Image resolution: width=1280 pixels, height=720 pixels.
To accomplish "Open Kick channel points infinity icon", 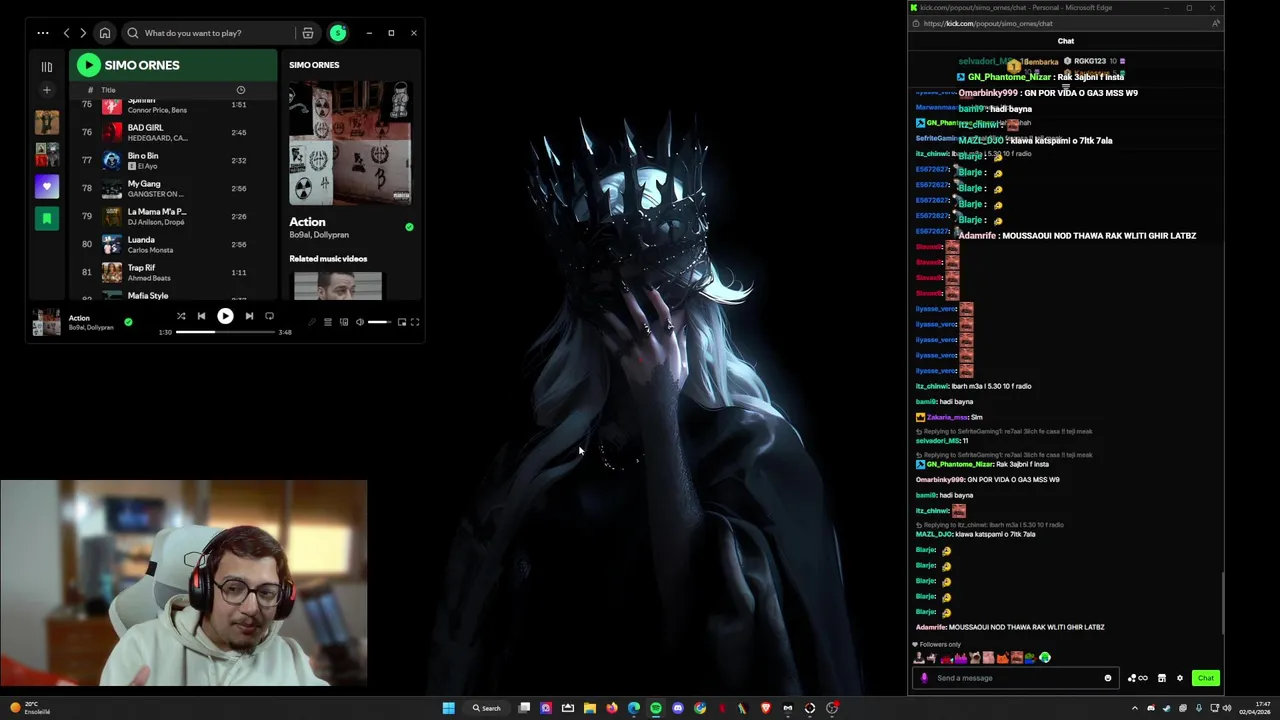I will pyautogui.click(x=1137, y=678).
